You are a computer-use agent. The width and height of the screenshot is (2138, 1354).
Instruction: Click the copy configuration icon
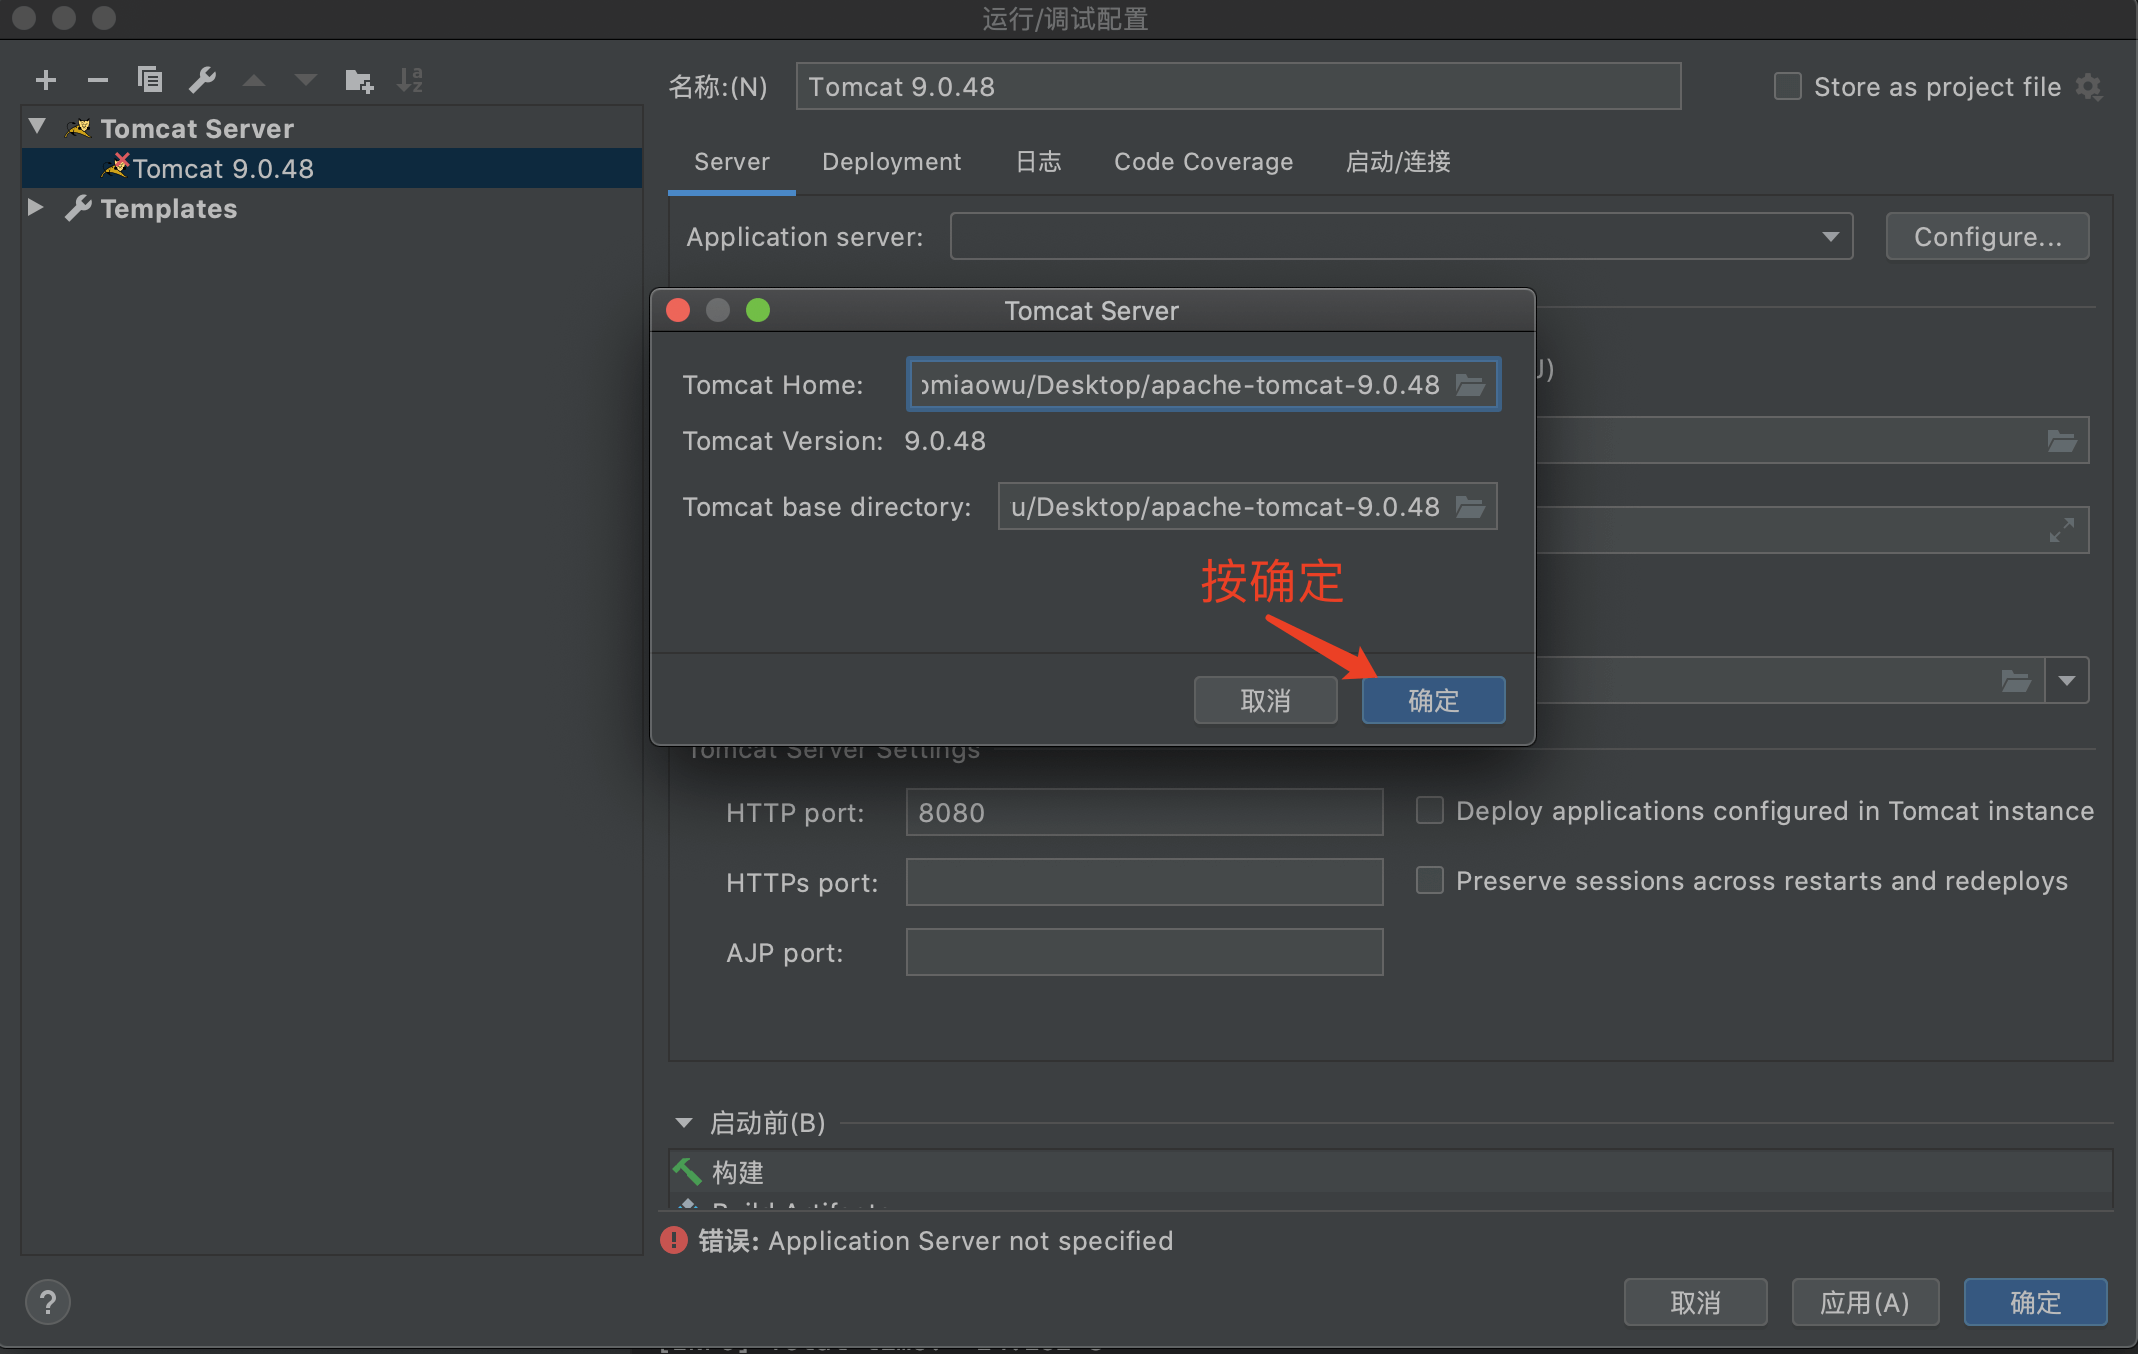tap(150, 80)
